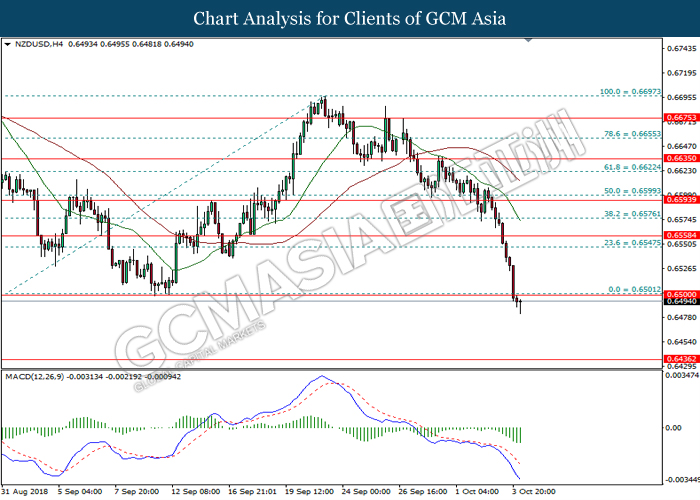
Task: Select the 0.64362 red price label
Action: pos(681,359)
